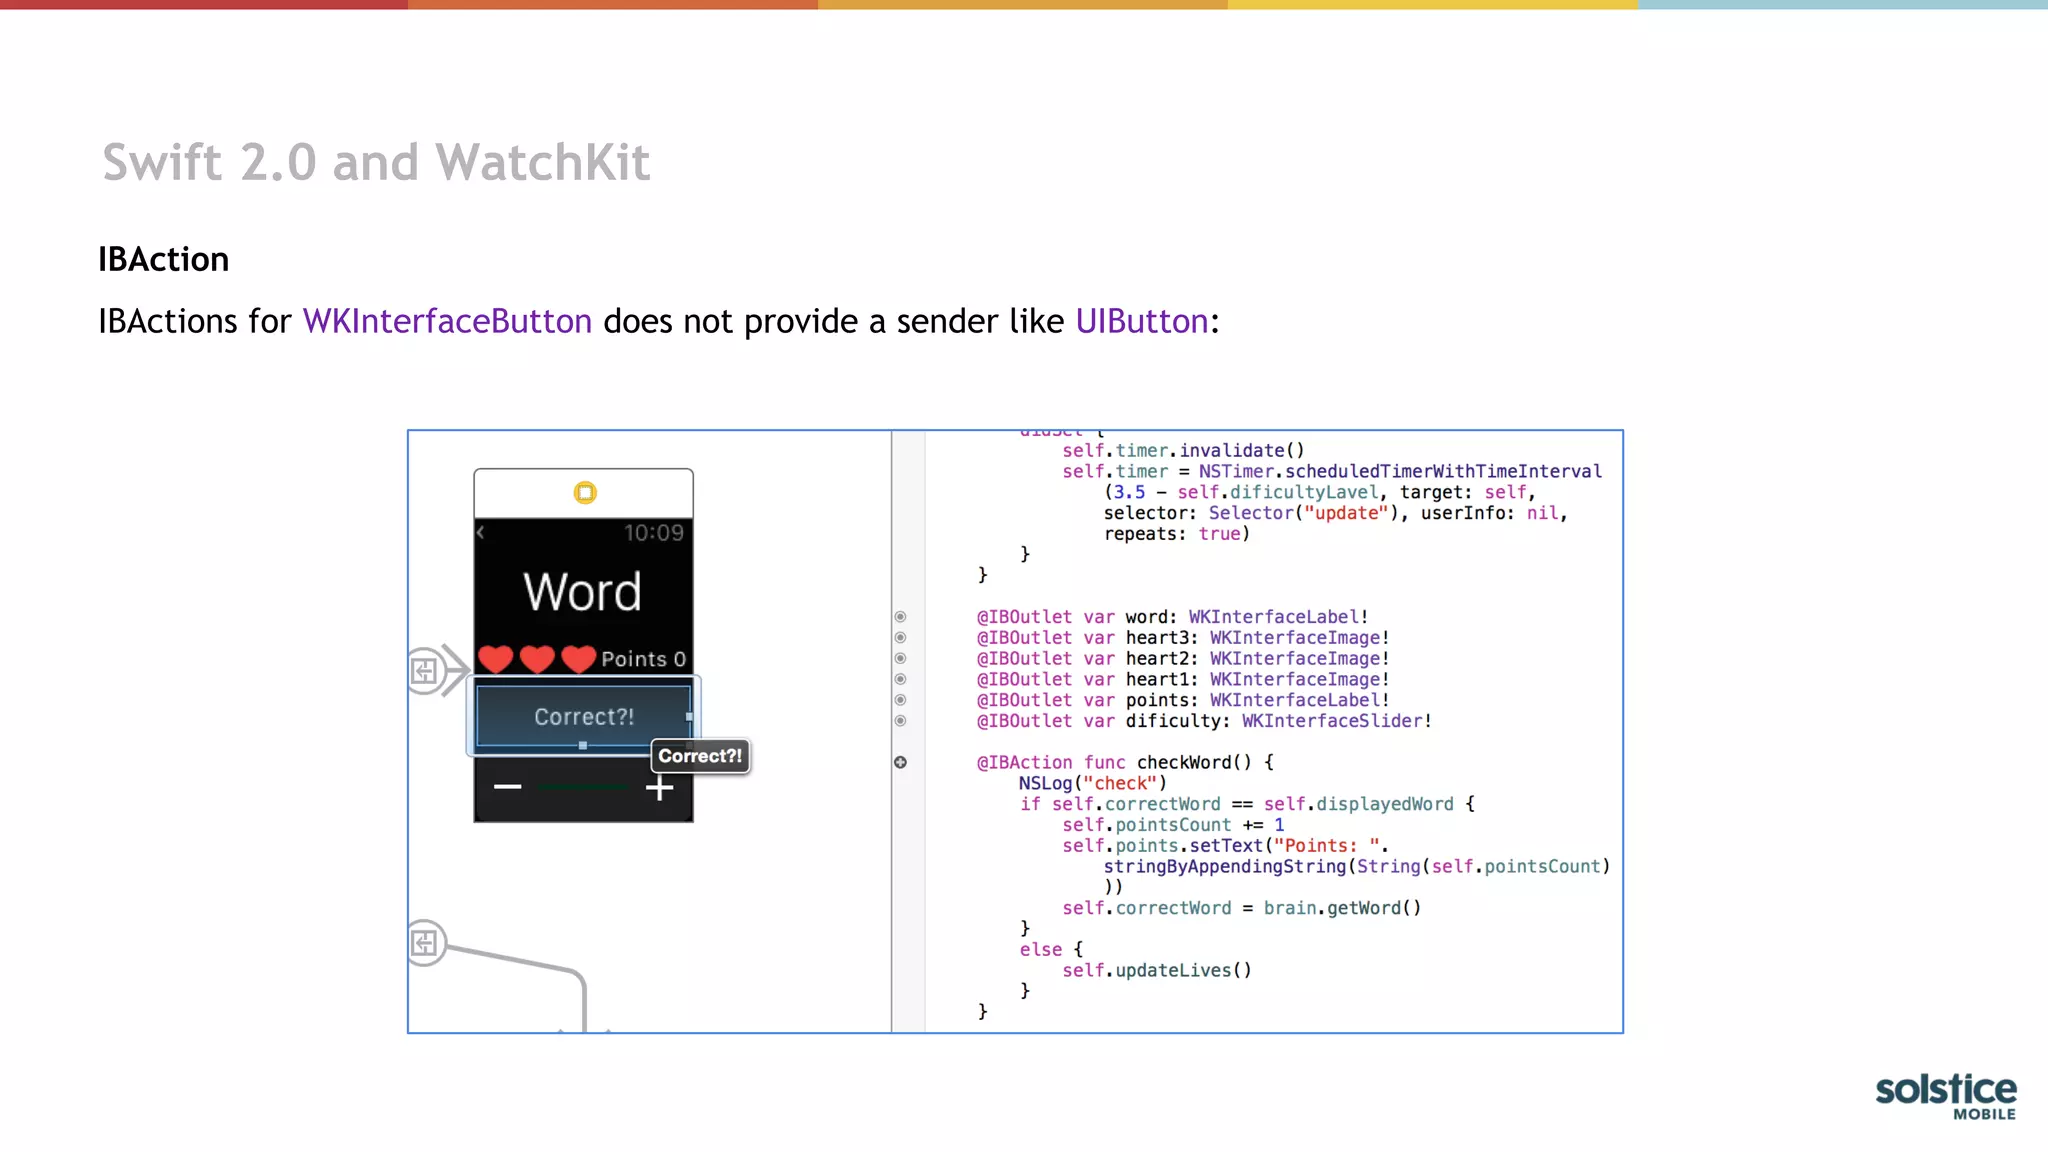Image resolution: width=2048 pixels, height=1152 pixels.
Task: Click self.timer.invalidate() line
Action: pyautogui.click(x=1183, y=450)
